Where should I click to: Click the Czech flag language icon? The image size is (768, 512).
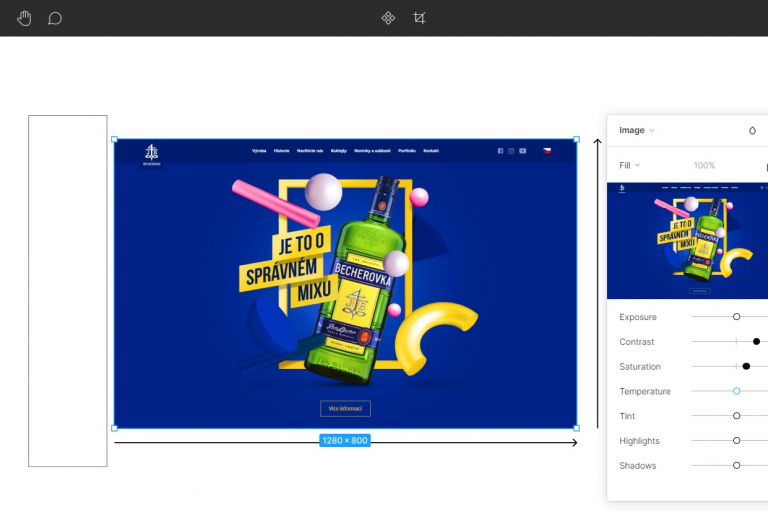coord(547,151)
